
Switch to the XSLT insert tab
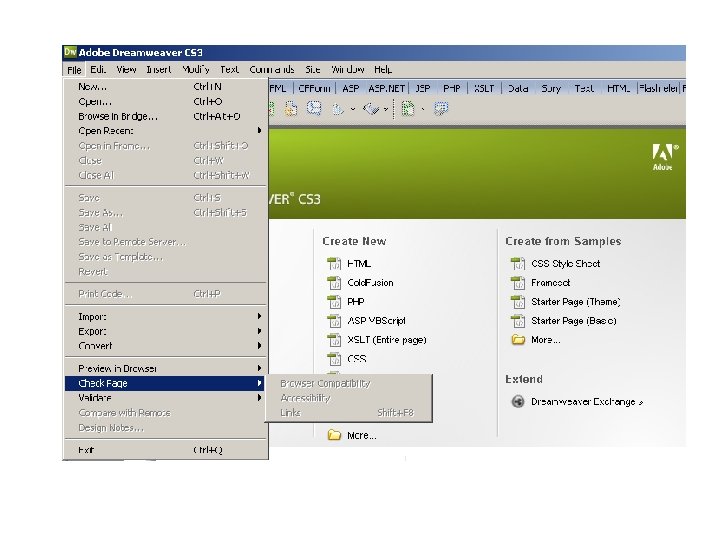[x=484, y=88]
